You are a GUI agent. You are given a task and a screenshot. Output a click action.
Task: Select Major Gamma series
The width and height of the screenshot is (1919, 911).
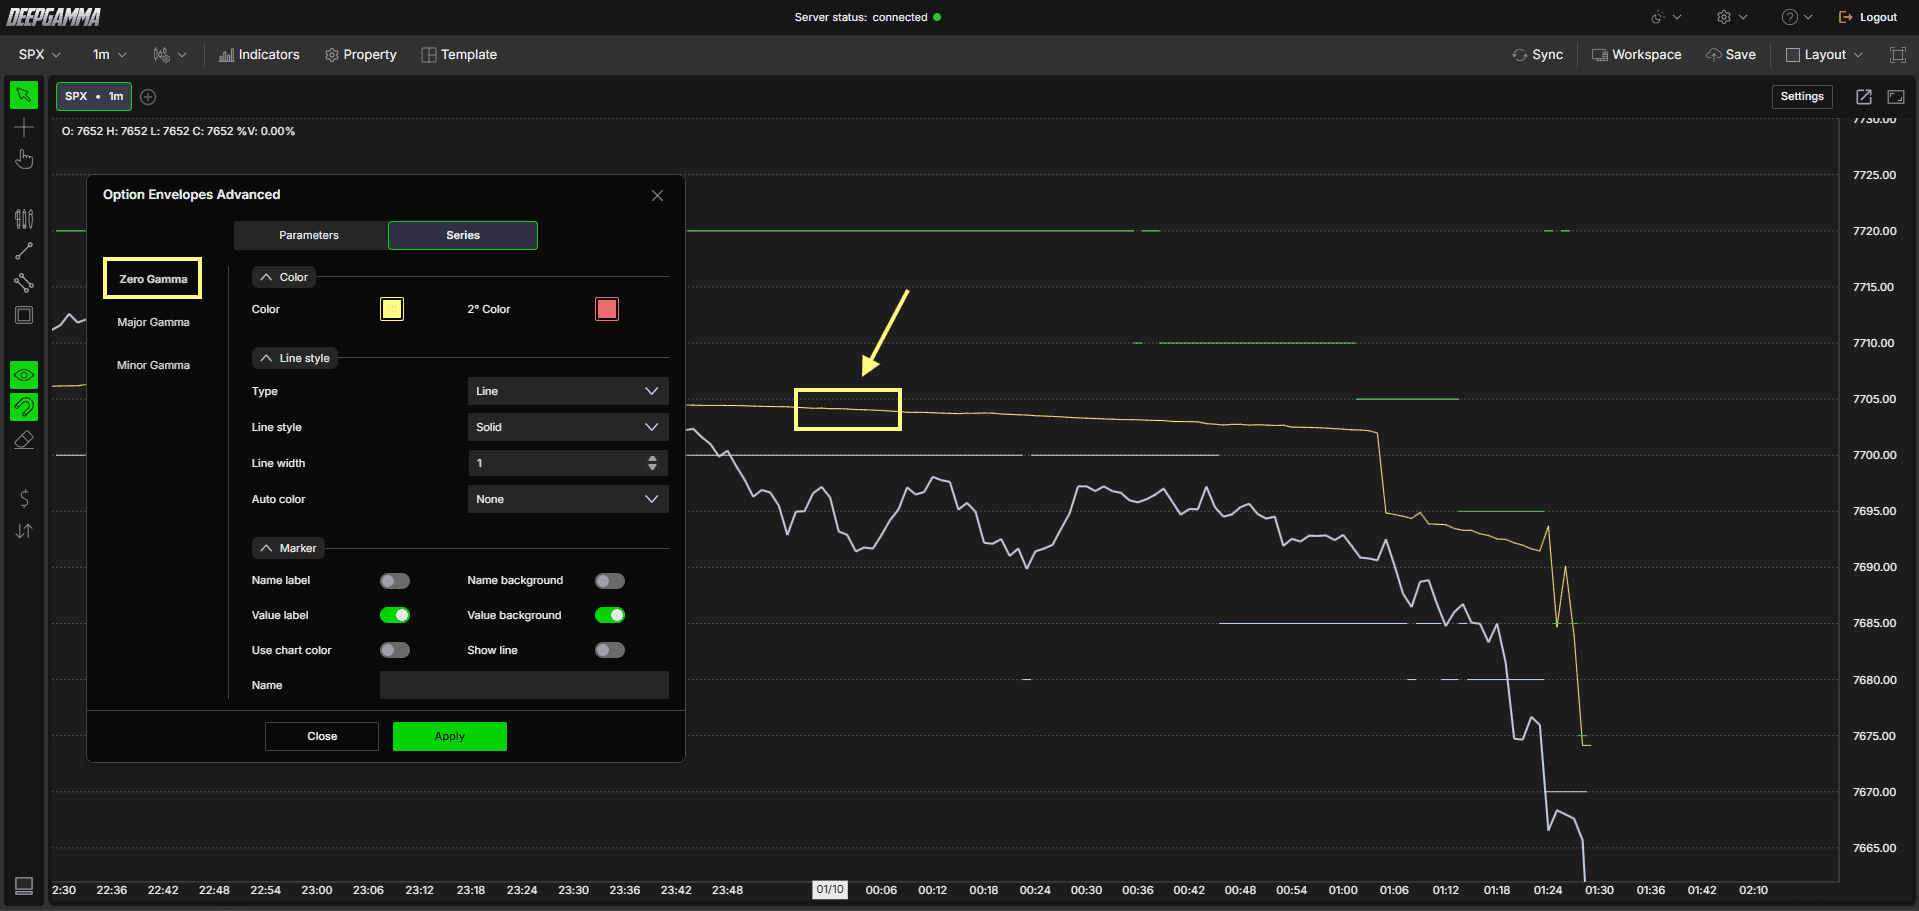coord(153,322)
